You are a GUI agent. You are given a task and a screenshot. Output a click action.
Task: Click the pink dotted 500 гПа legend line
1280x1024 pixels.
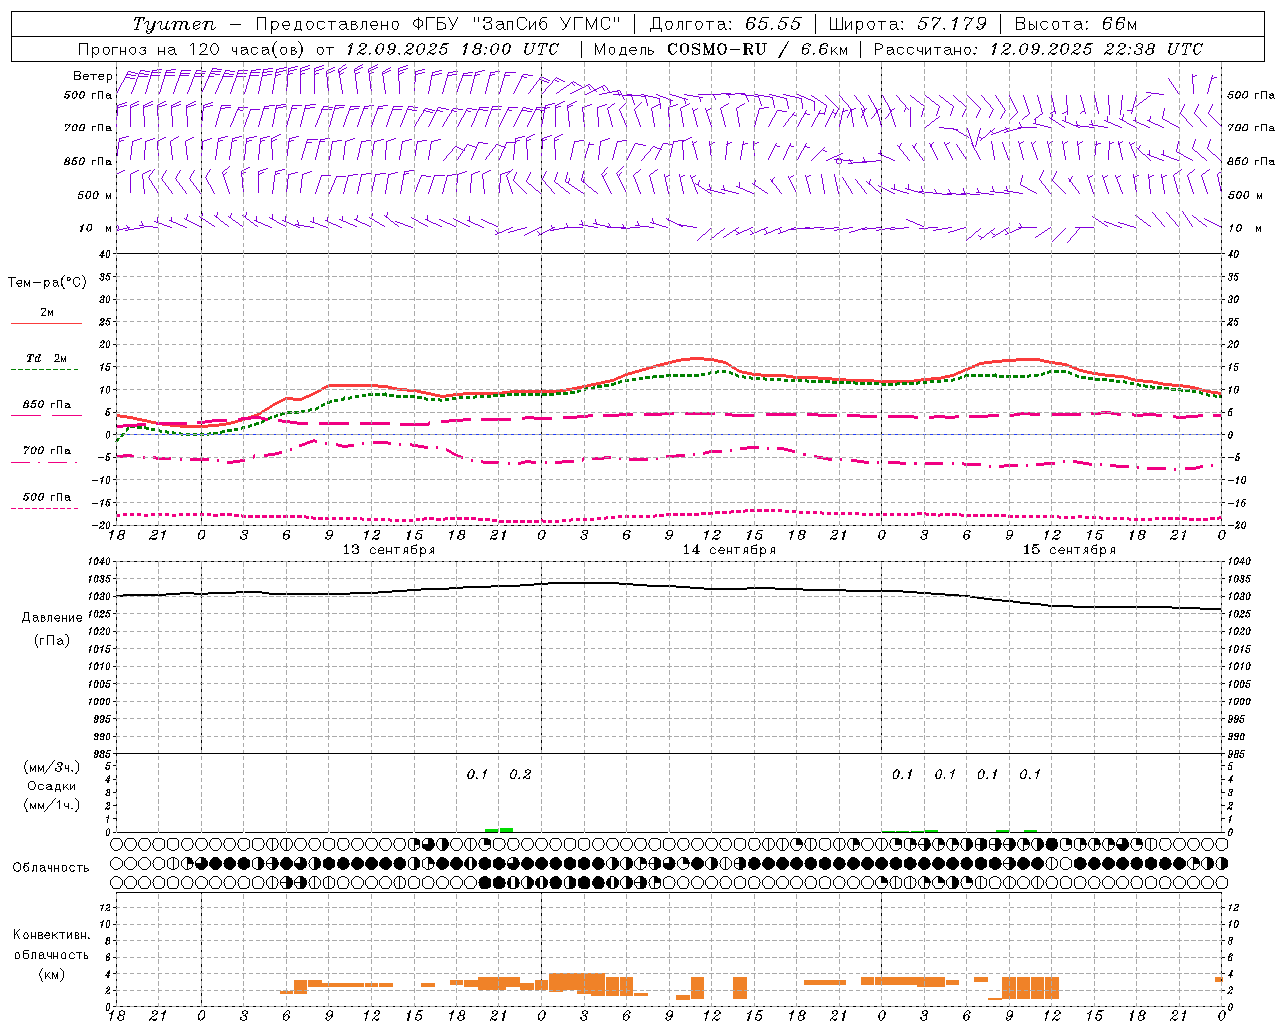(x=46, y=508)
